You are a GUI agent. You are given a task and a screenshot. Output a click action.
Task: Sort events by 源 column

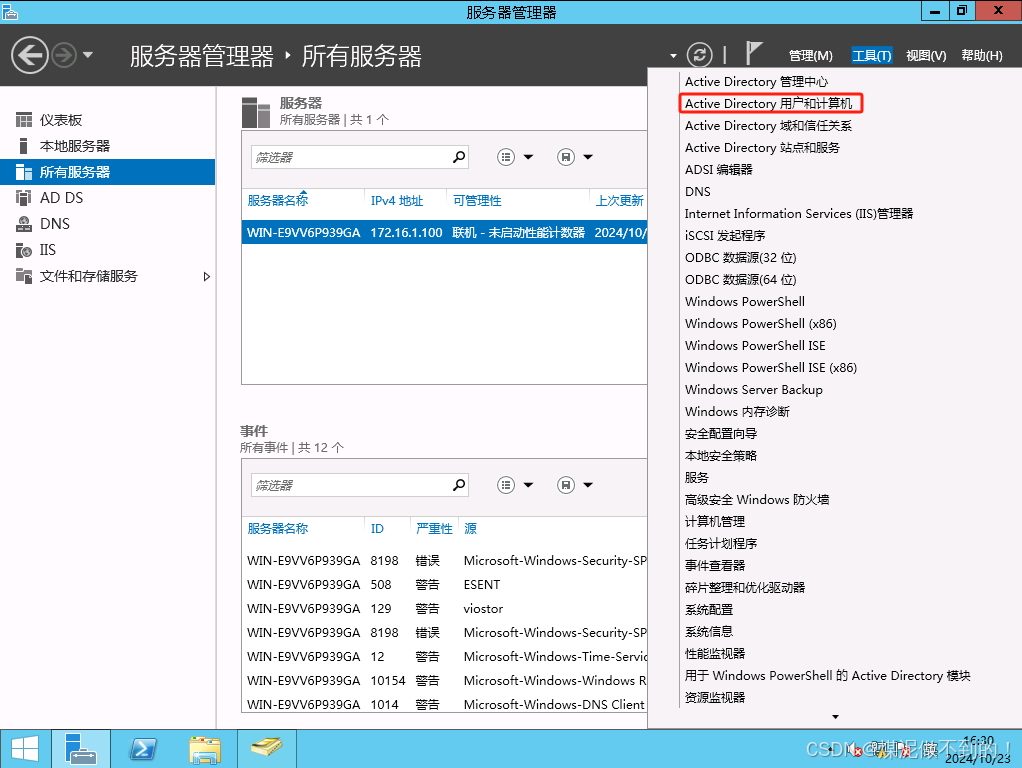[x=471, y=529]
